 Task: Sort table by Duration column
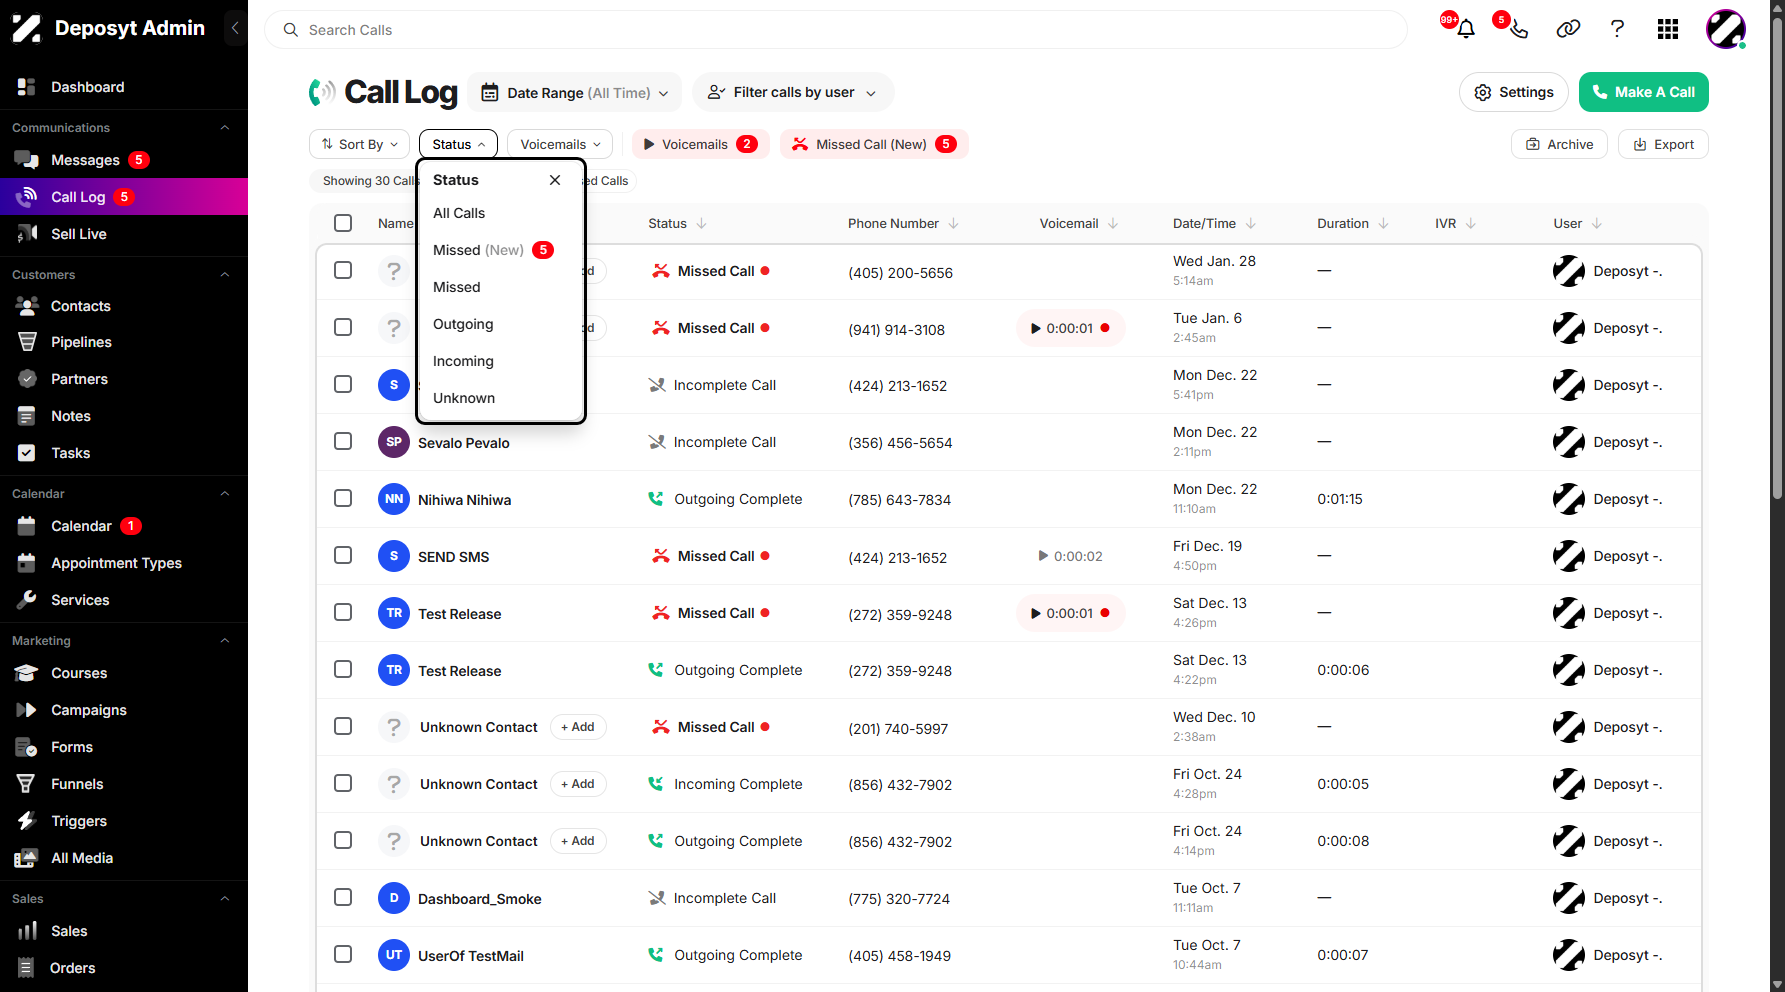1352,223
